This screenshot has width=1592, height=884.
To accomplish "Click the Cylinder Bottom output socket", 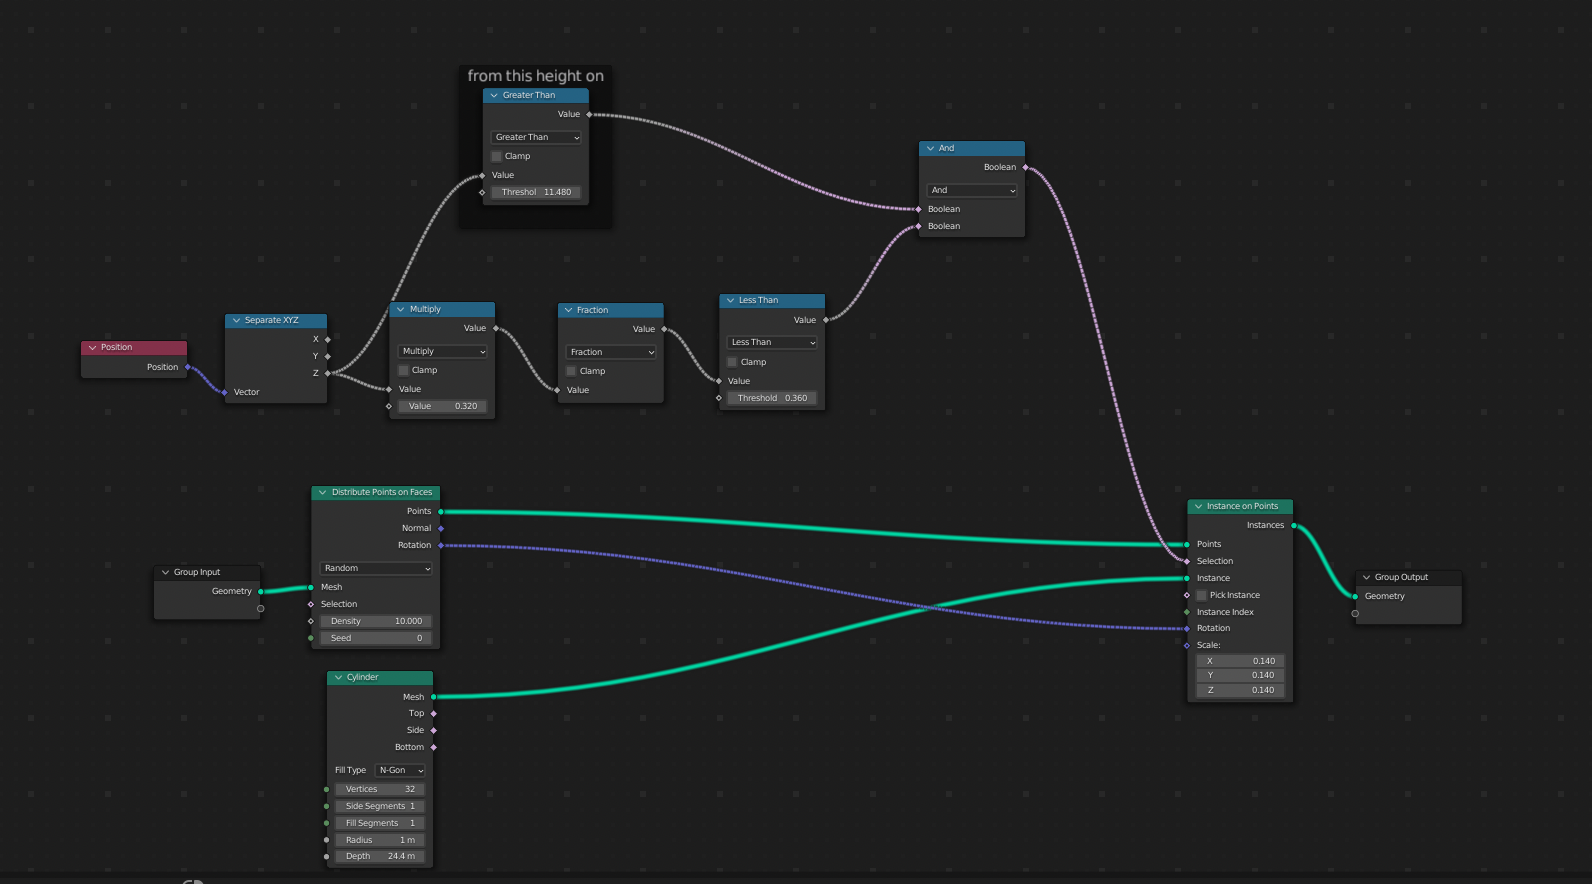I will pos(434,748).
